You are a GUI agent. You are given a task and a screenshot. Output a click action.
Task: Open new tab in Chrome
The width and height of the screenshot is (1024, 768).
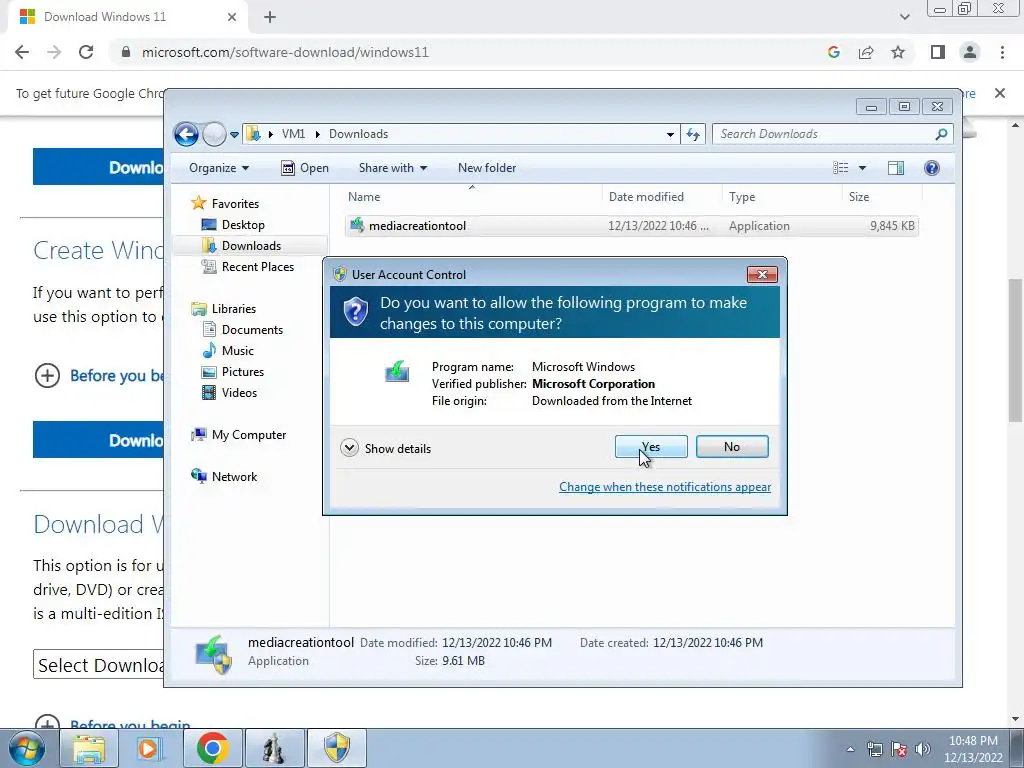click(x=270, y=17)
